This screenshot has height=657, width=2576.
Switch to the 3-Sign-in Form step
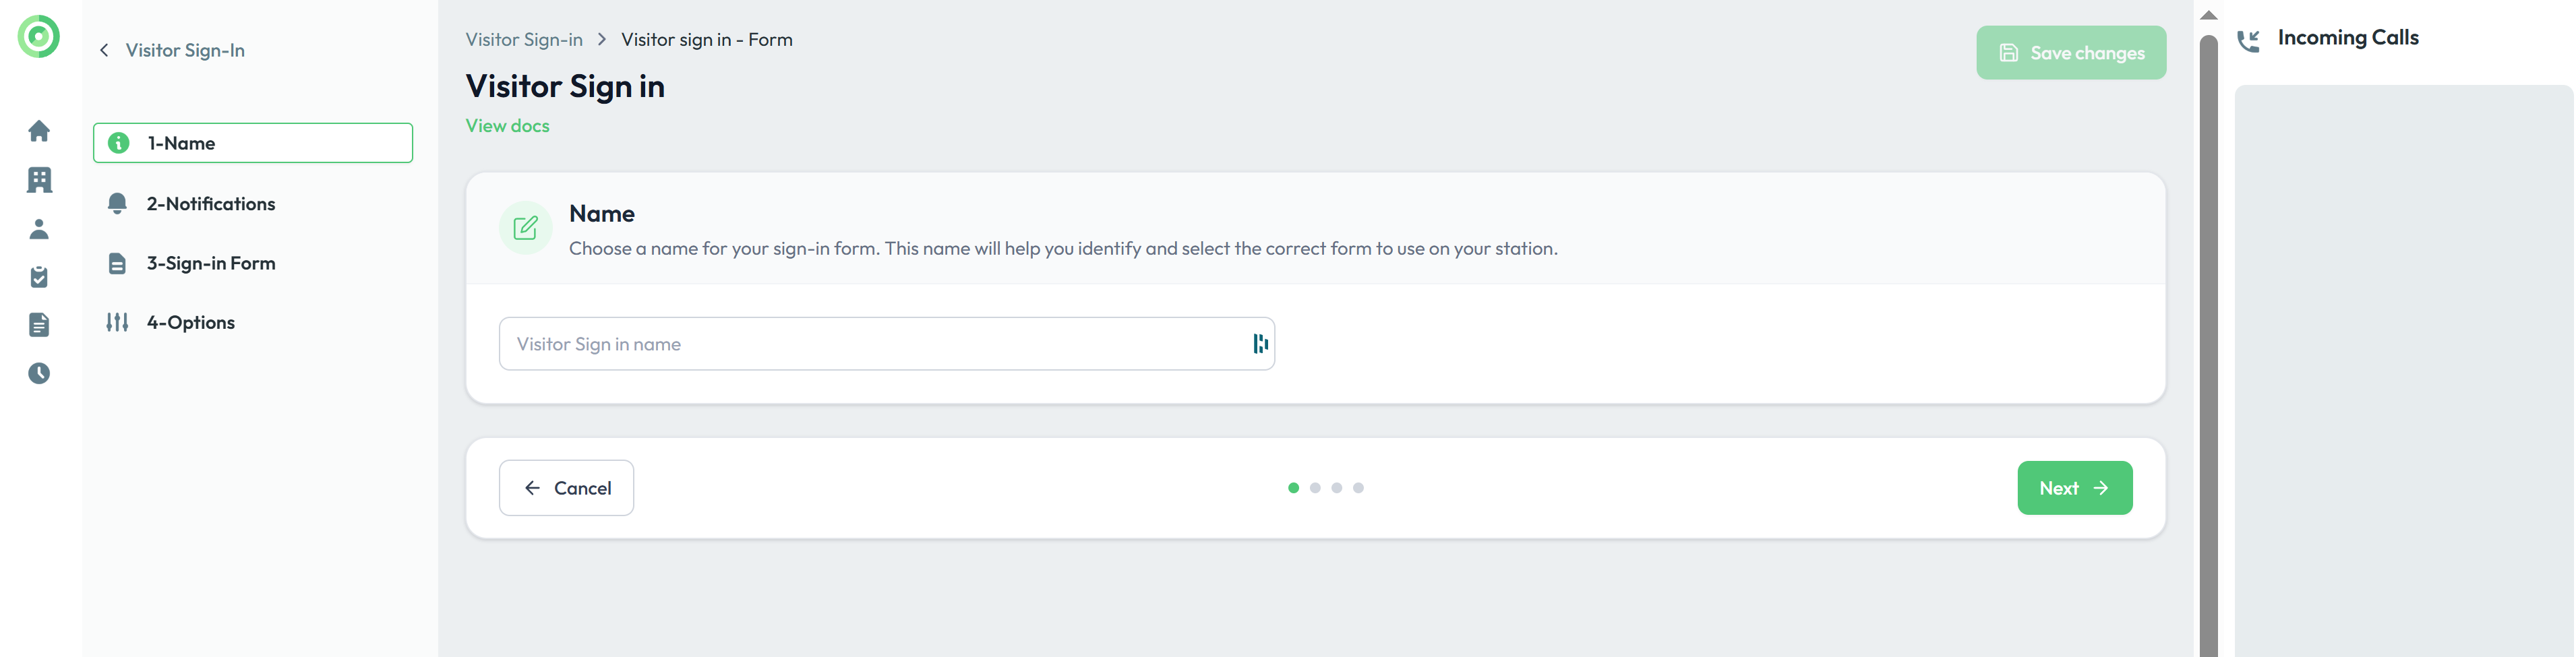click(210, 263)
